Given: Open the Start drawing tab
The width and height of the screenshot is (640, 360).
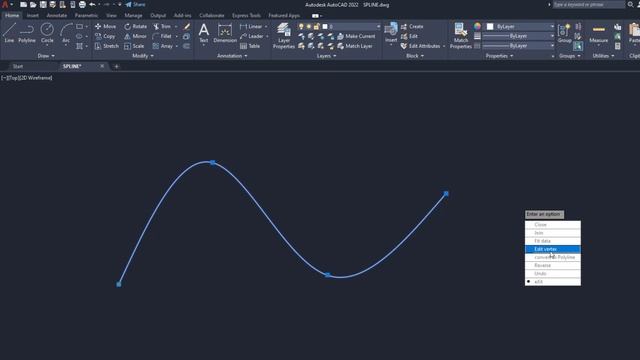Looking at the screenshot, I should 18,66.
